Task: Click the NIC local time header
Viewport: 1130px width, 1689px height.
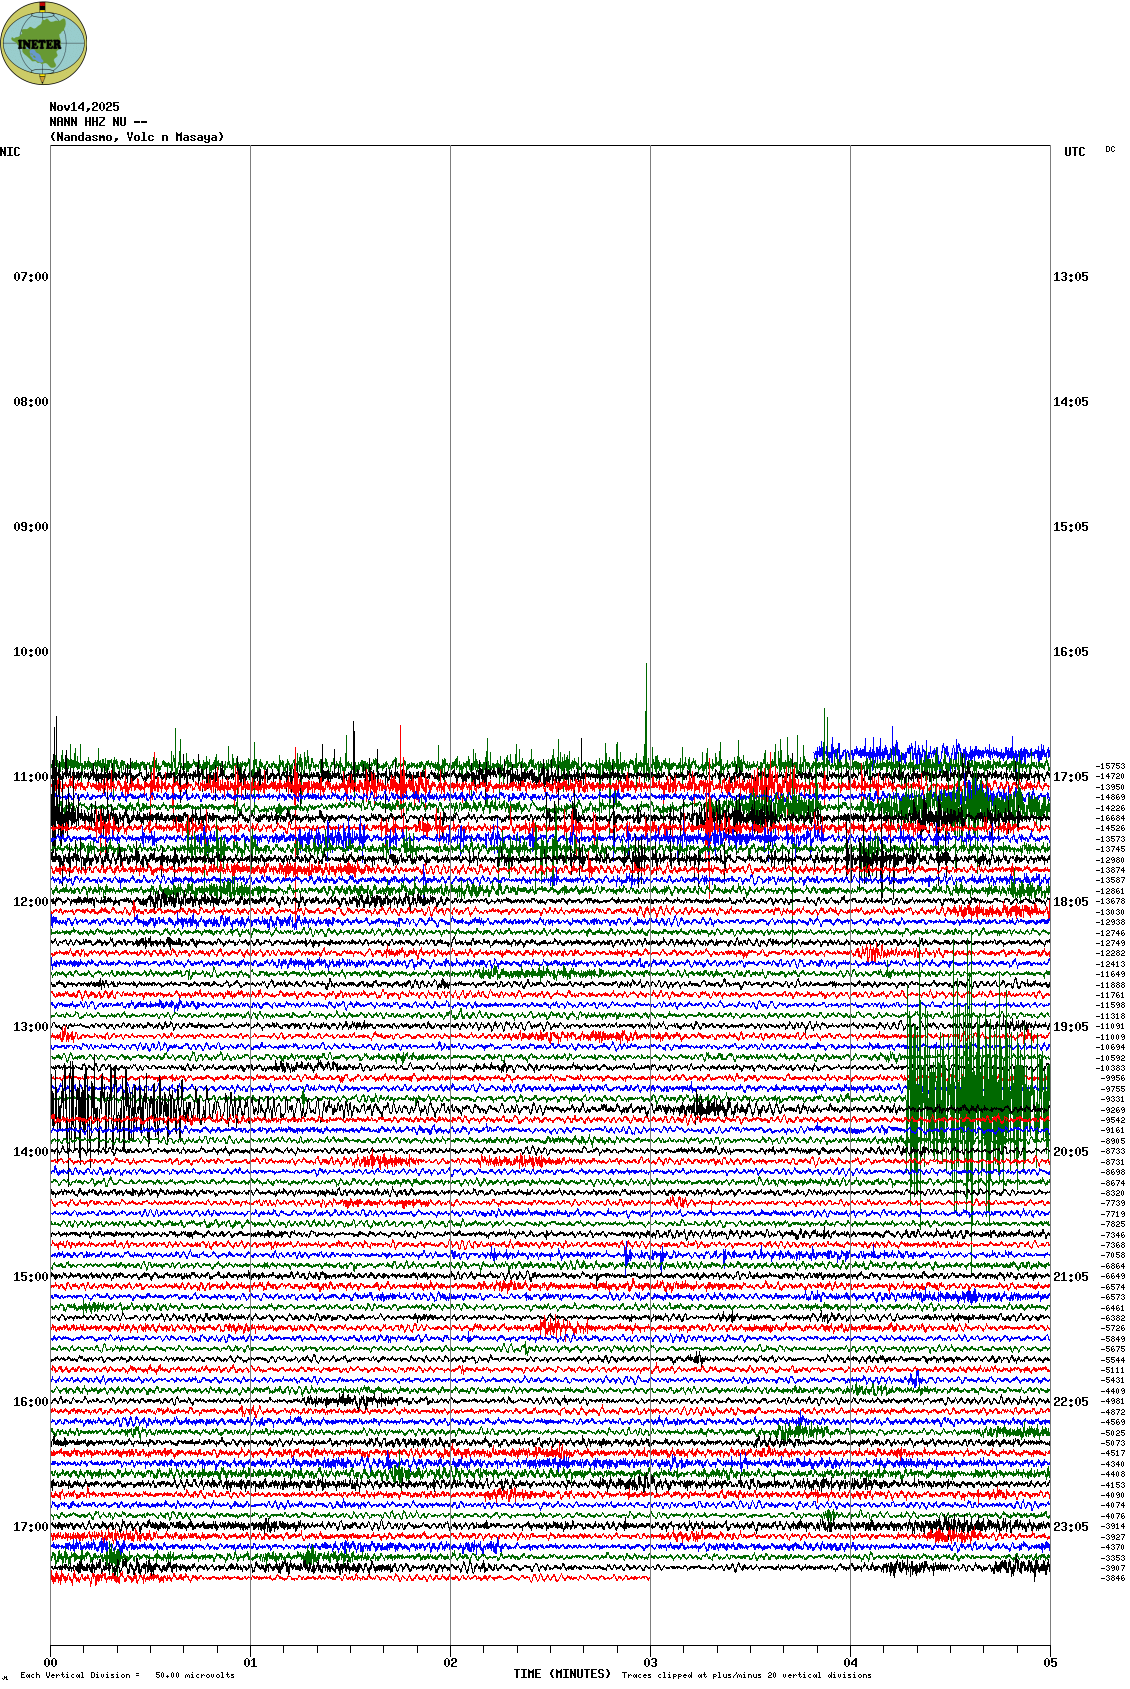Action: (x=10, y=152)
